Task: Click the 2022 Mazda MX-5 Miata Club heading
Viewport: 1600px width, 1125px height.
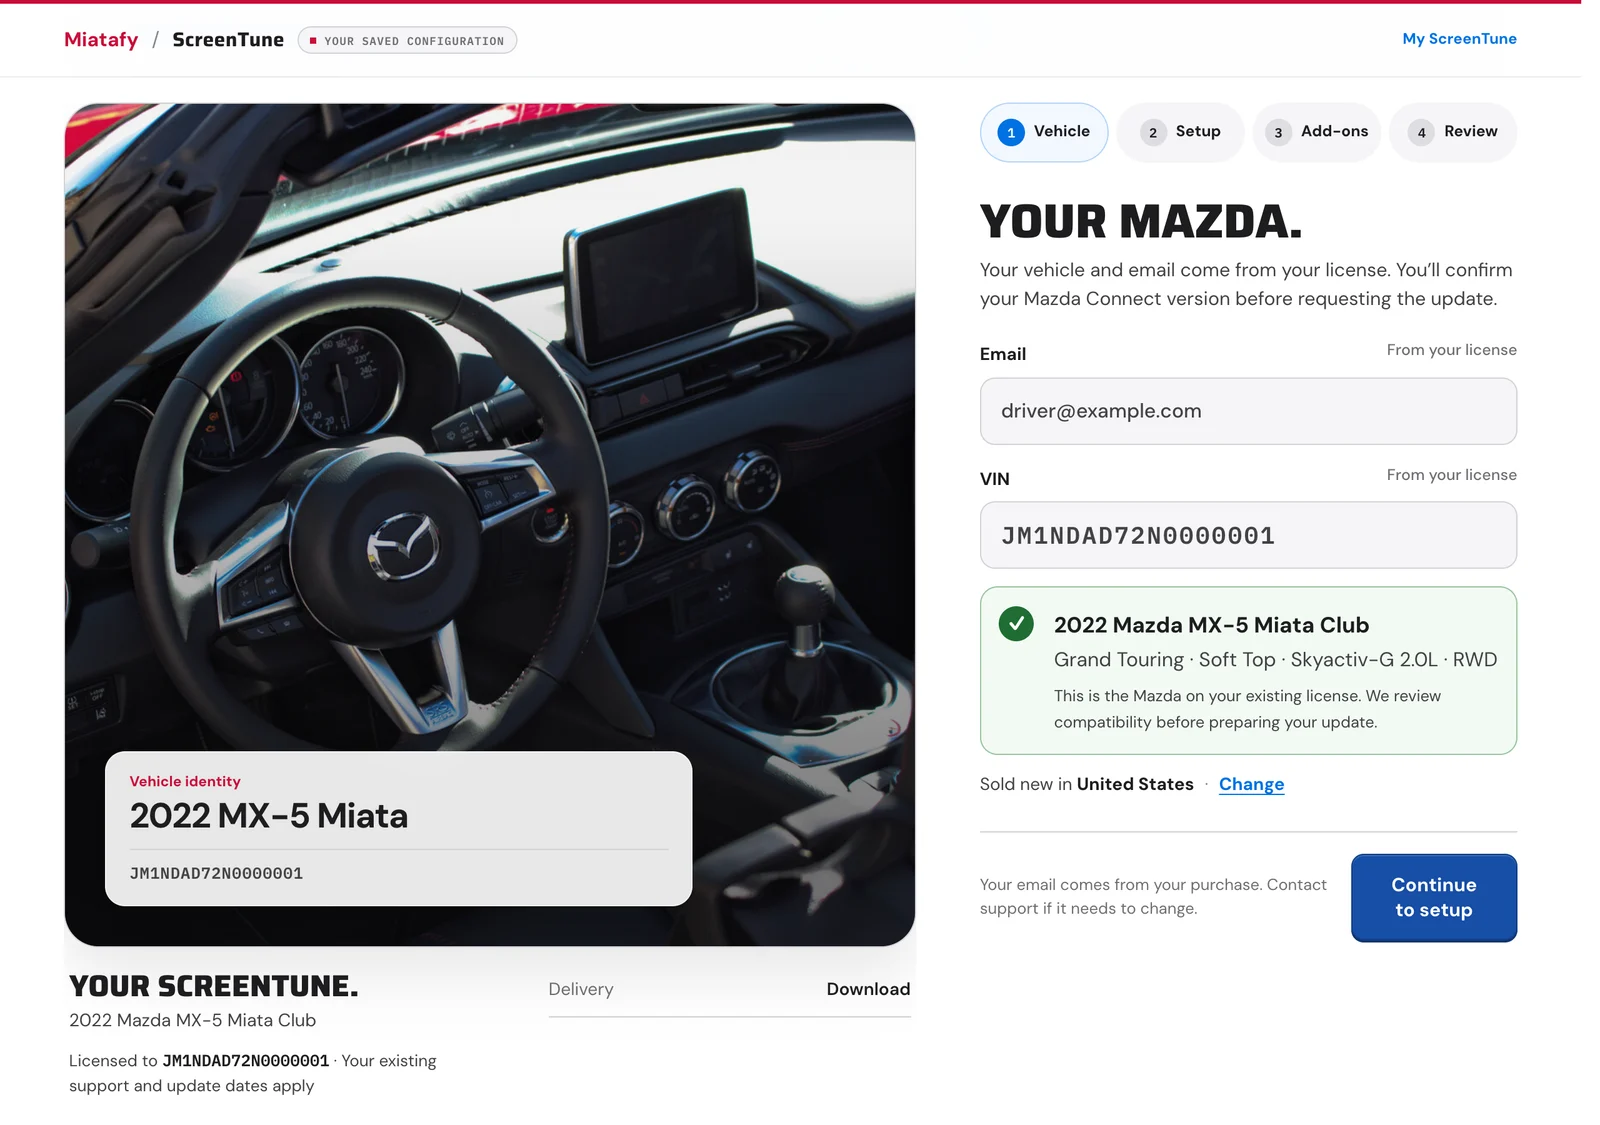Action: click(x=1211, y=625)
